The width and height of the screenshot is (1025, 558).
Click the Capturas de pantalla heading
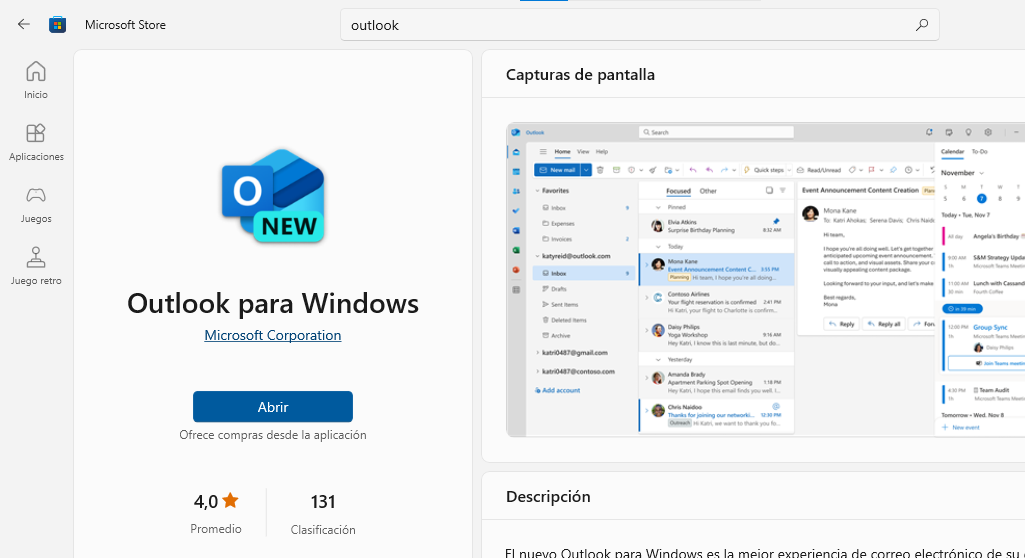(x=580, y=74)
